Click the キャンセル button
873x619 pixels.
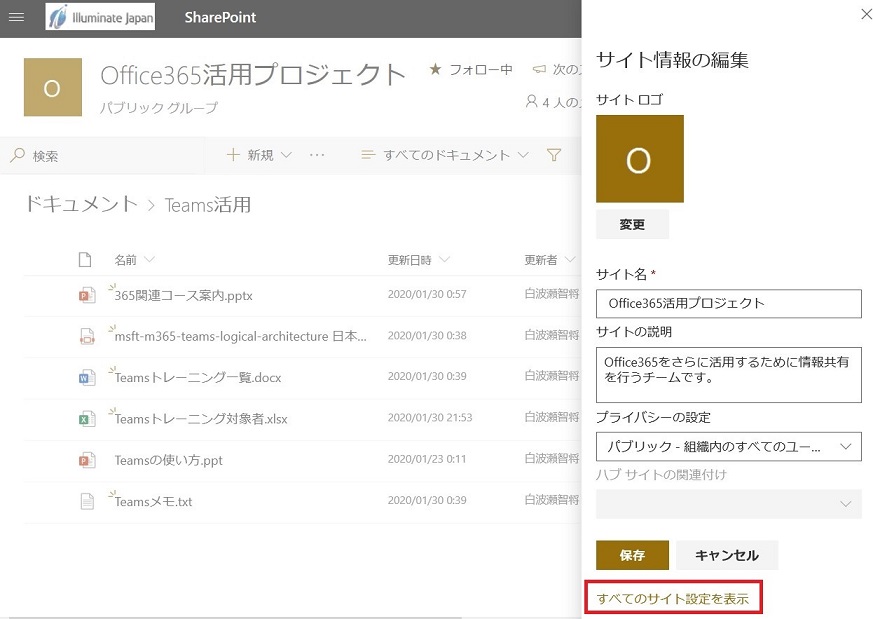(726, 555)
